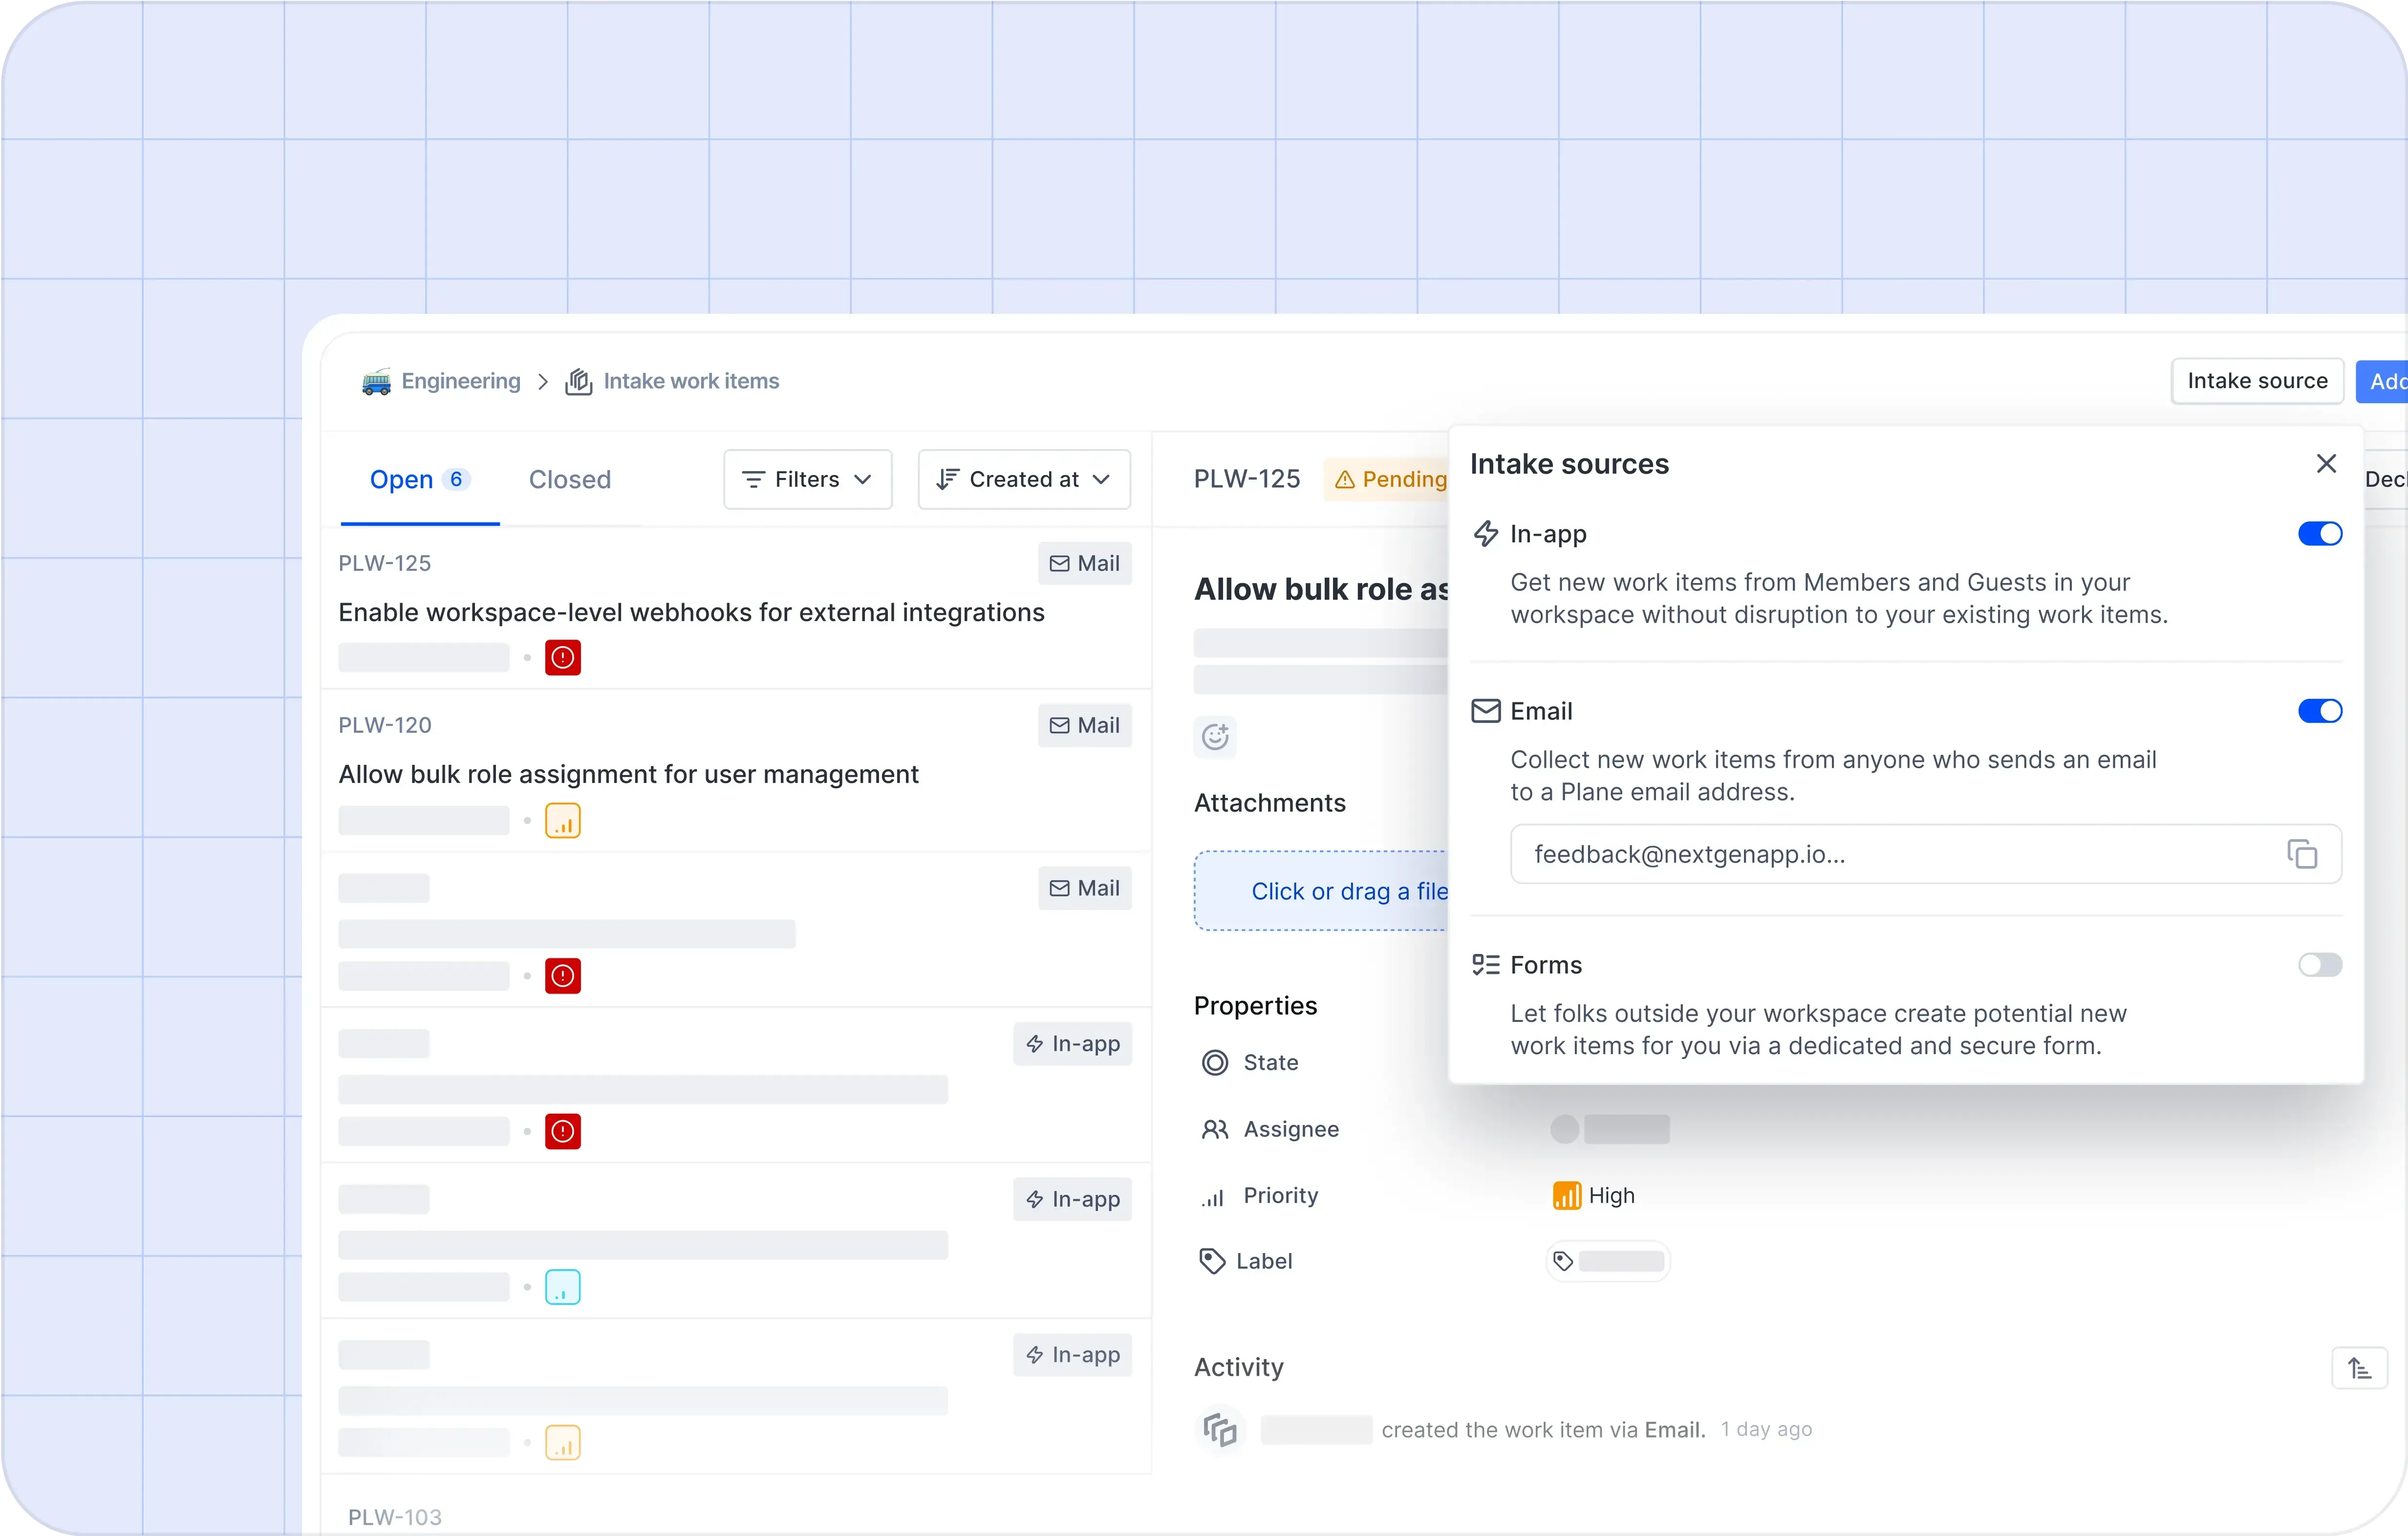Disable the In-app intake source toggle
This screenshot has width=2408, height=1536.
2319,534
